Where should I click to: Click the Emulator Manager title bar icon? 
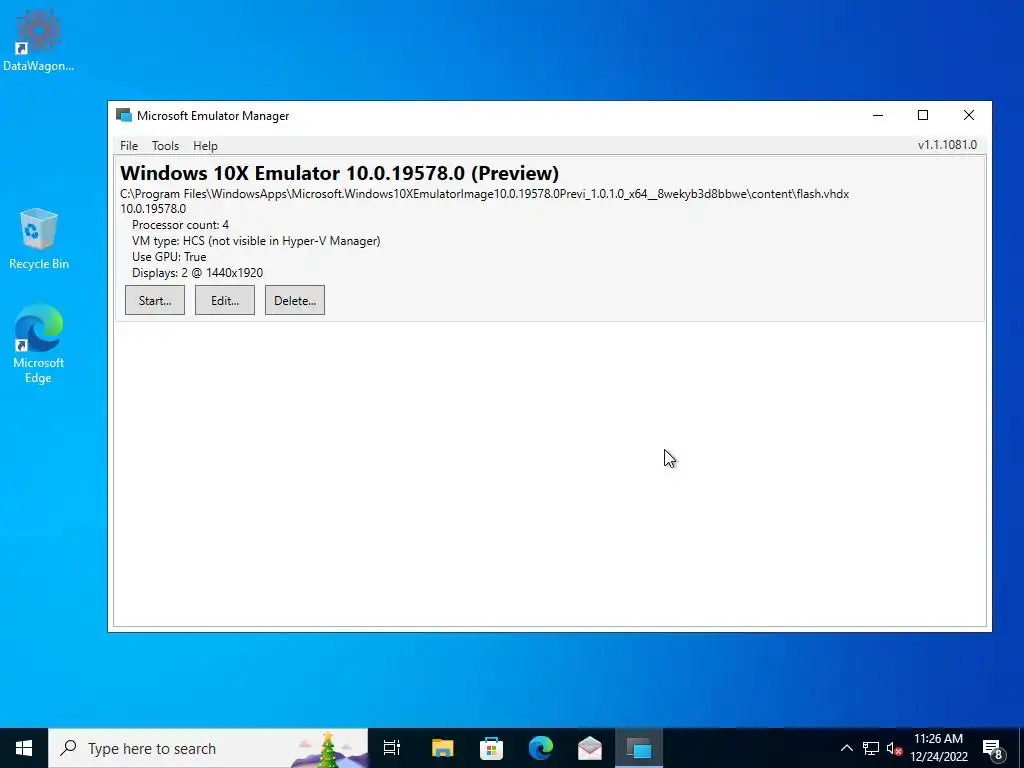coord(123,116)
